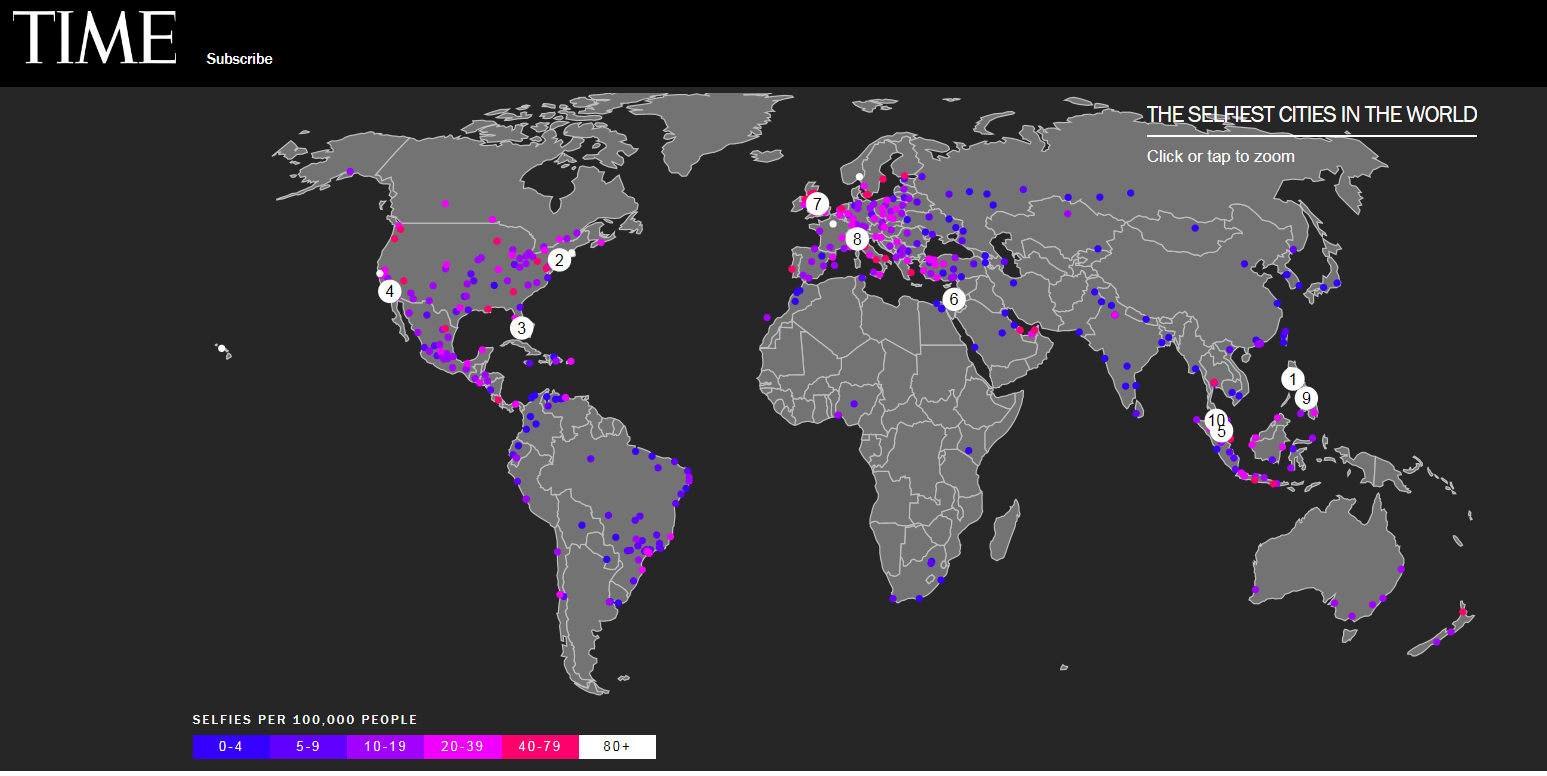This screenshot has height=776, width=1547.
Task: Click the 80+ legend swatch
Action: click(617, 747)
